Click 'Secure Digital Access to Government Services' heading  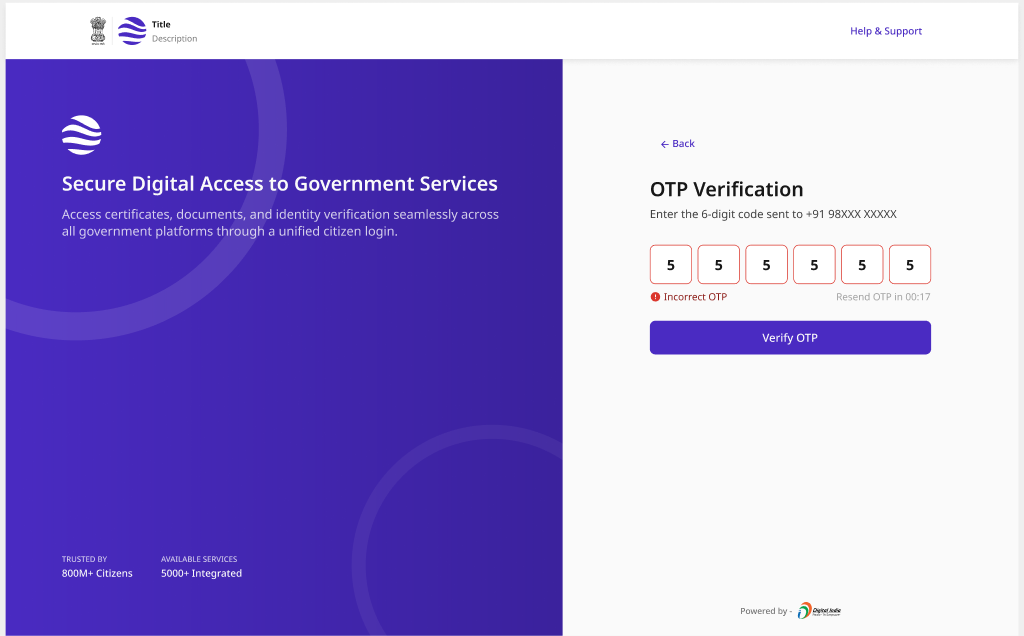(280, 183)
